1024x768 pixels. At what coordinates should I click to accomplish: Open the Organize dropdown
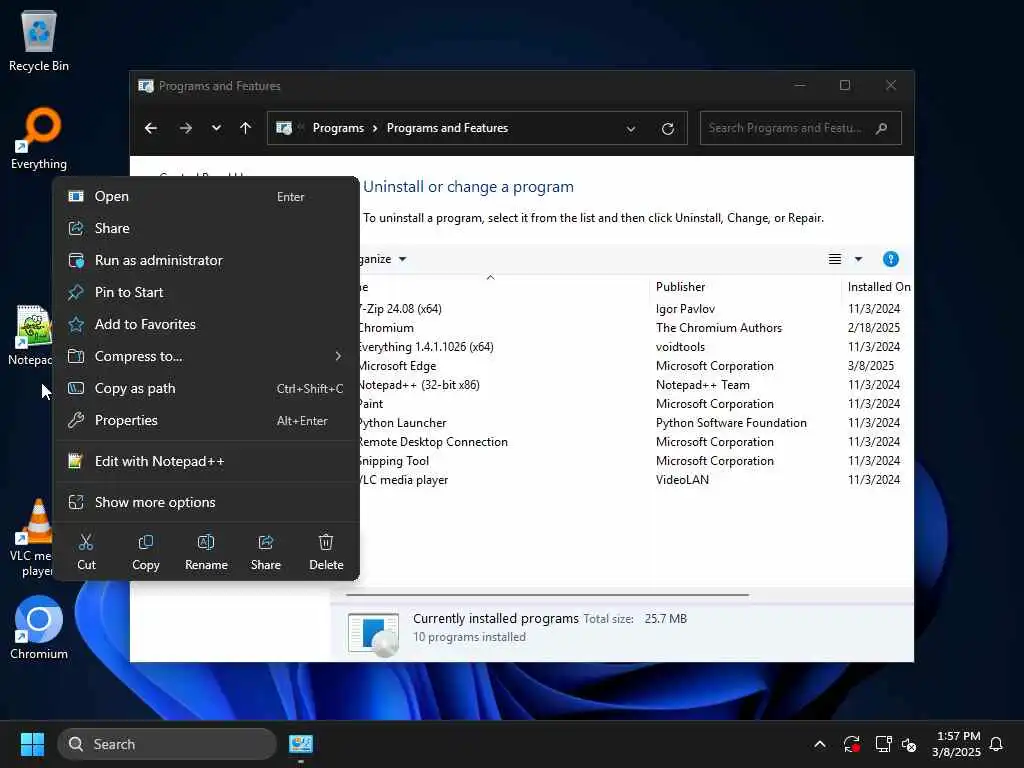[383, 259]
